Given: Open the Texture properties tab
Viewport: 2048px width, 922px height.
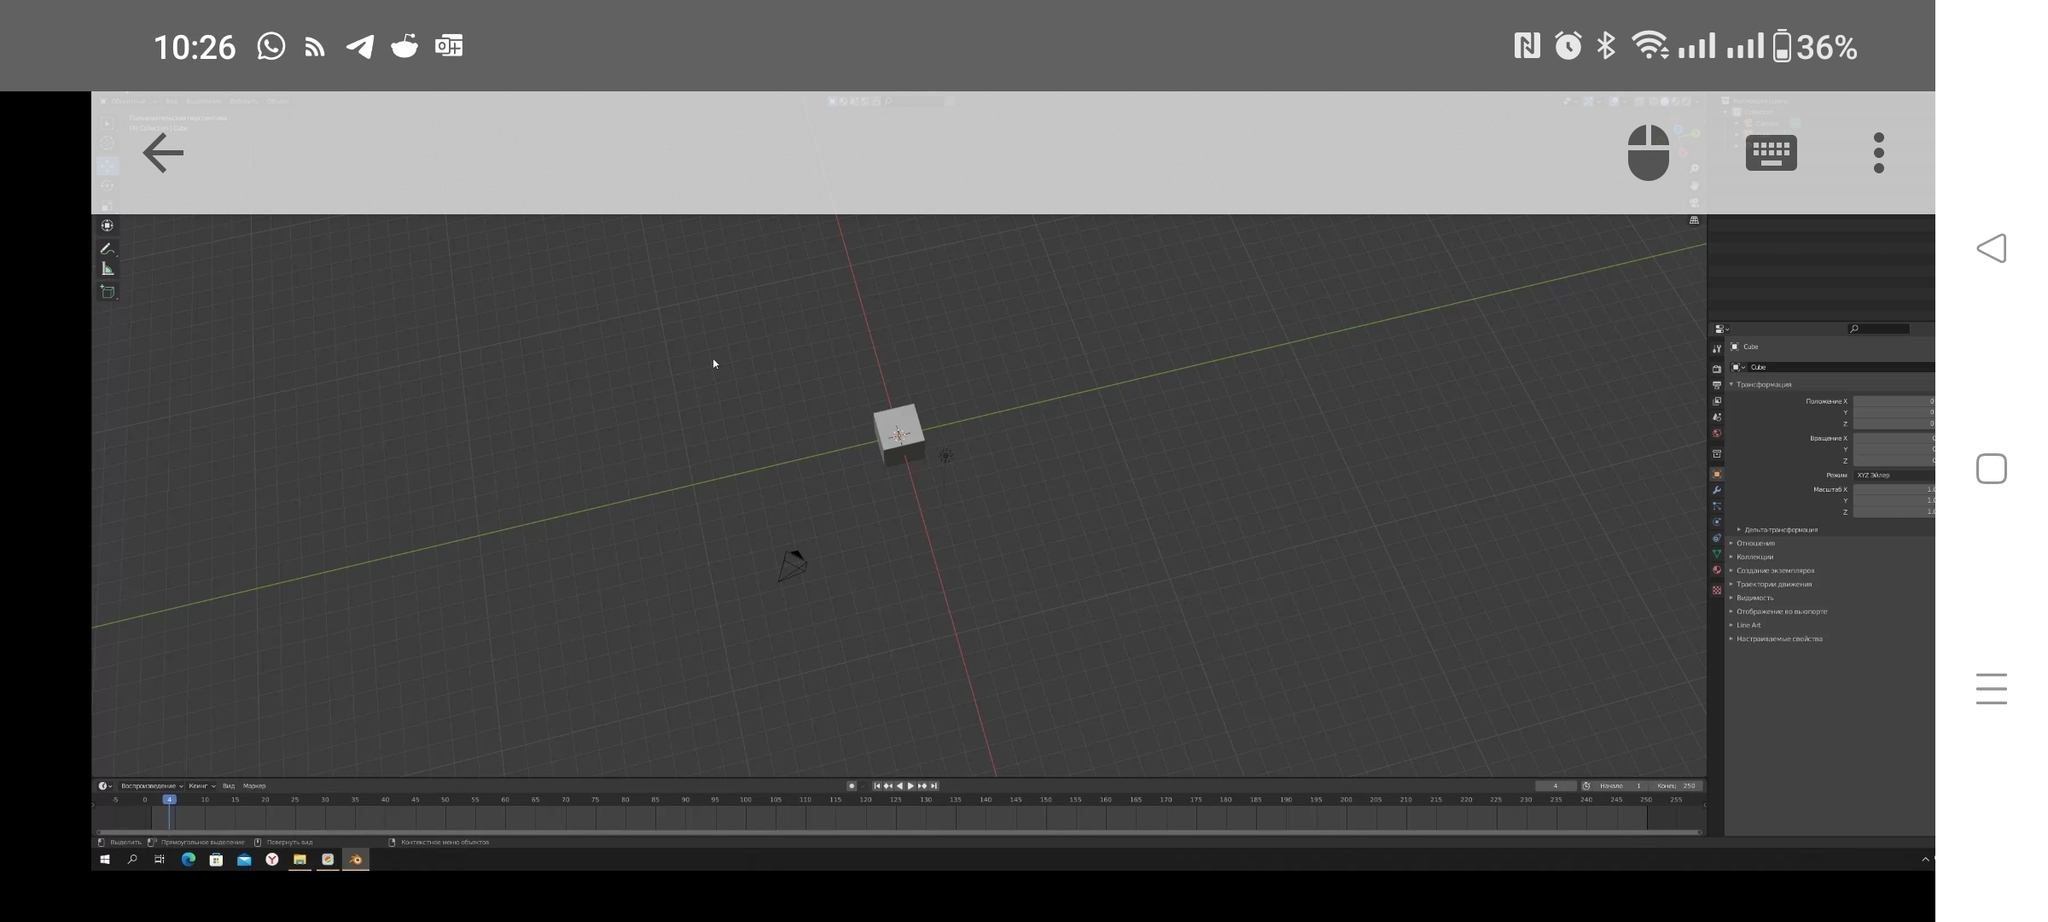Looking at the screenshot, I should pyautogui.click(x=1717, y=590).
